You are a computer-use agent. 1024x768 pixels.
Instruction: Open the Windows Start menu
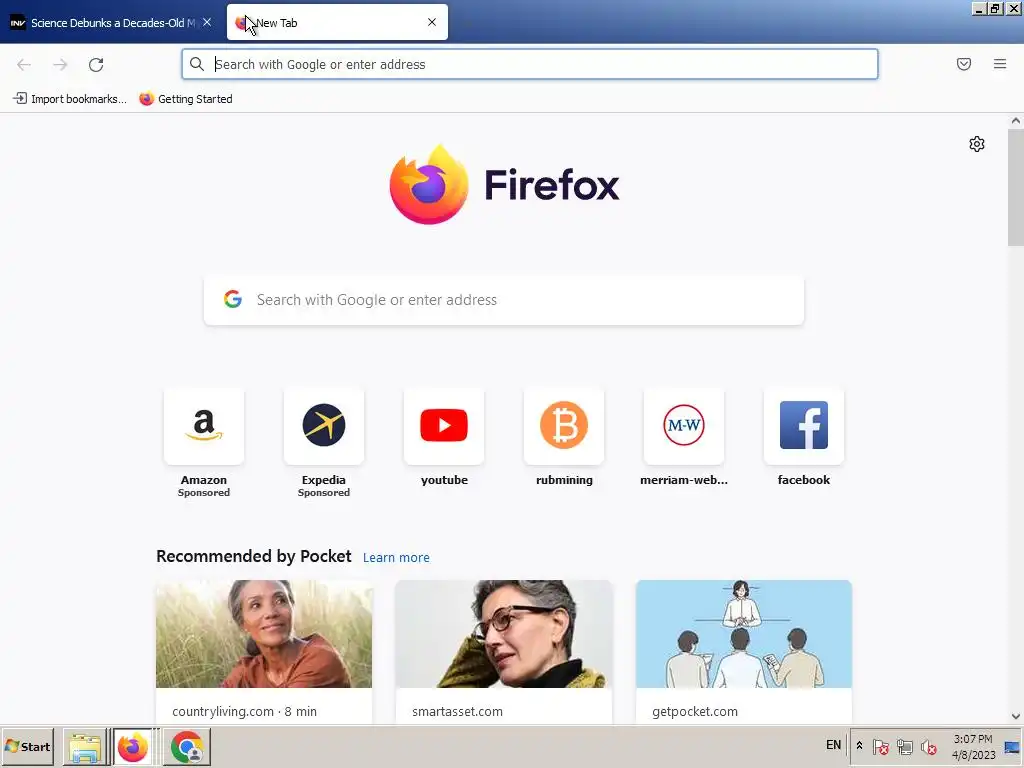27,746
